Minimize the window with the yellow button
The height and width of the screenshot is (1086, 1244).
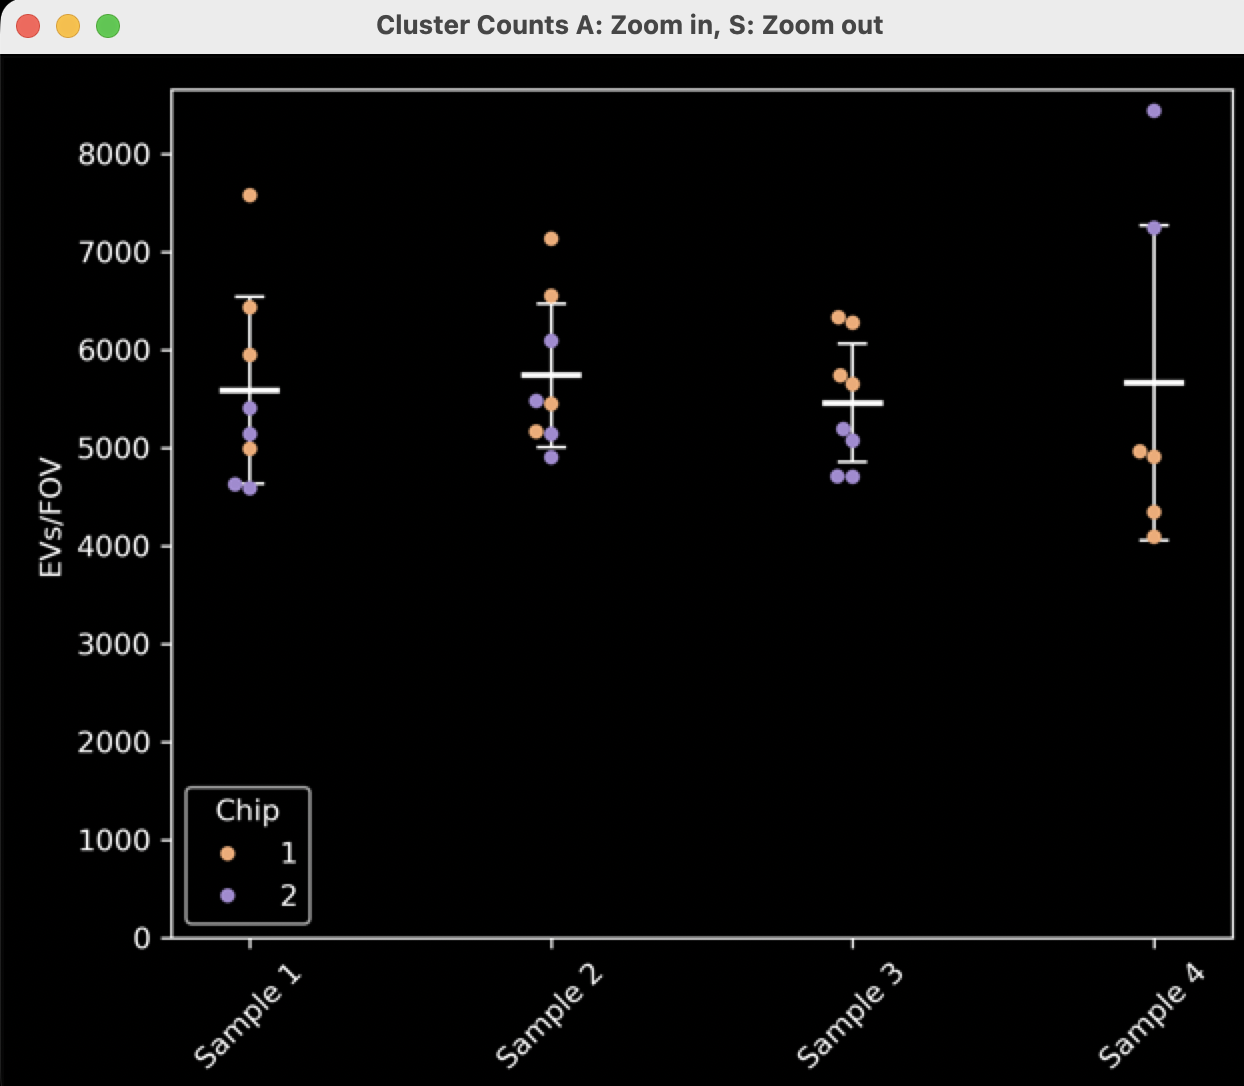click(68, 26)
